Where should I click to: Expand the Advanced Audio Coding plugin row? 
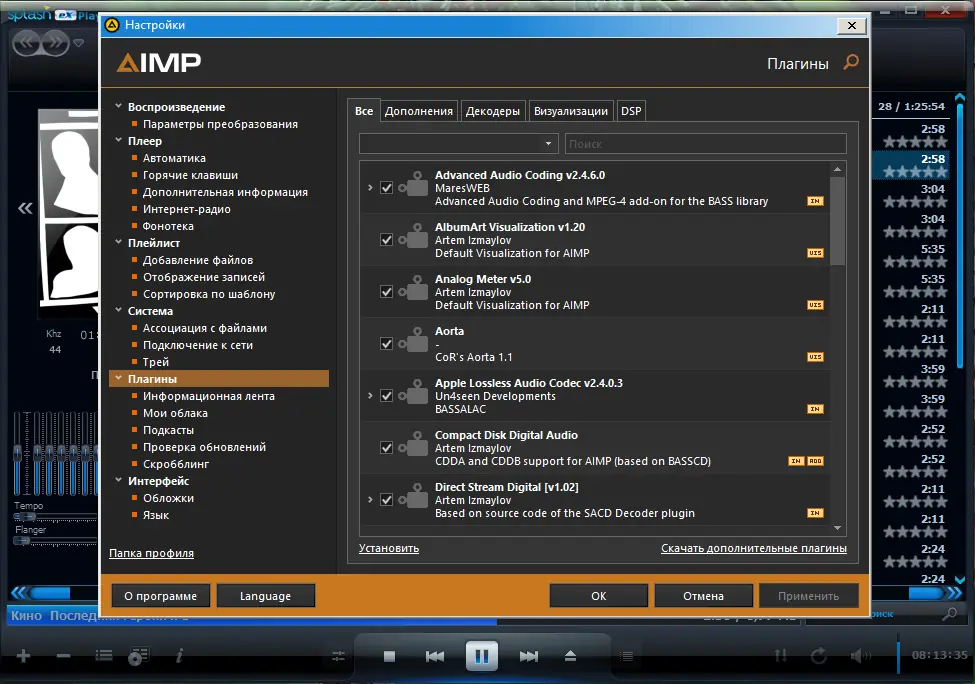tap(370, 187)
